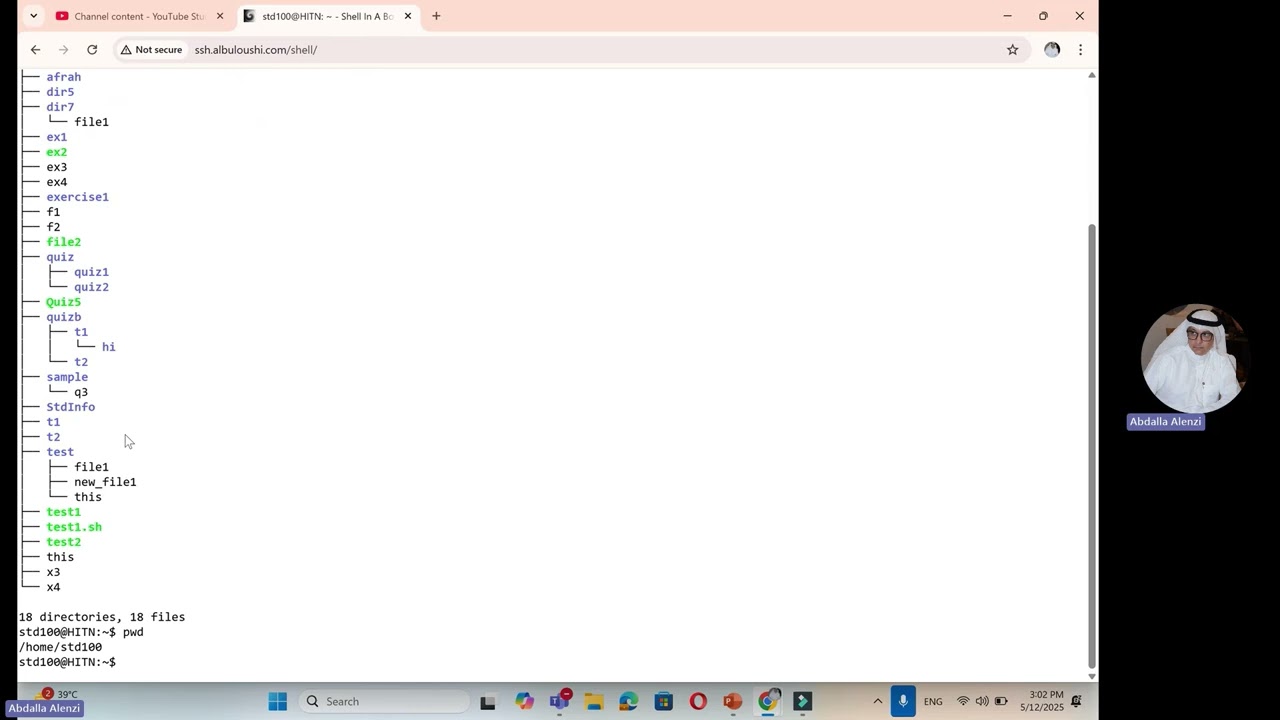The height and width of the screenshot is (720, 1280).
Task: Click the 'quiz2' entry under quiz
Action: (91, 287)
